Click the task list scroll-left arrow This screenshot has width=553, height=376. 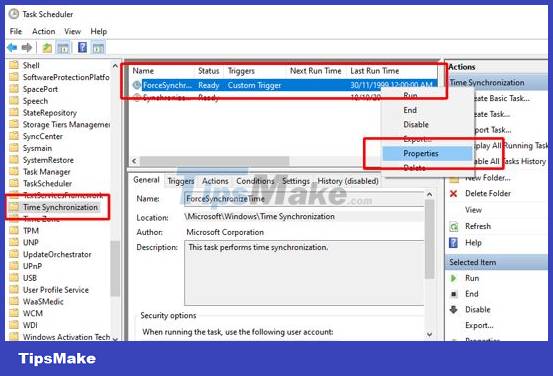point(134,161)
